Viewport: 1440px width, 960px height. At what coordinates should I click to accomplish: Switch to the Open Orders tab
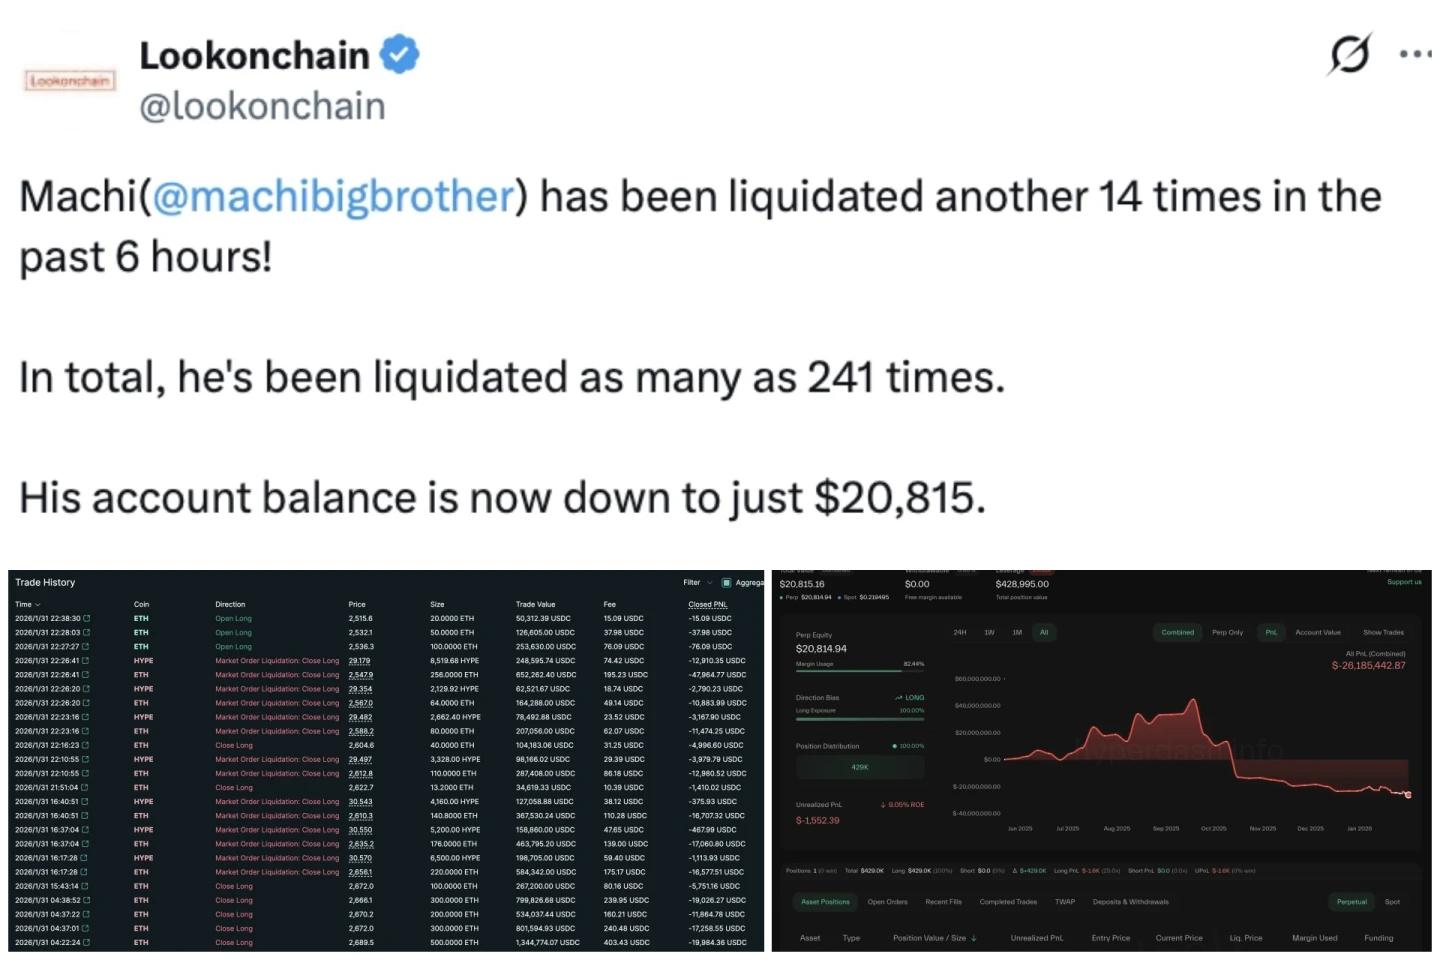tap(887, 902)
